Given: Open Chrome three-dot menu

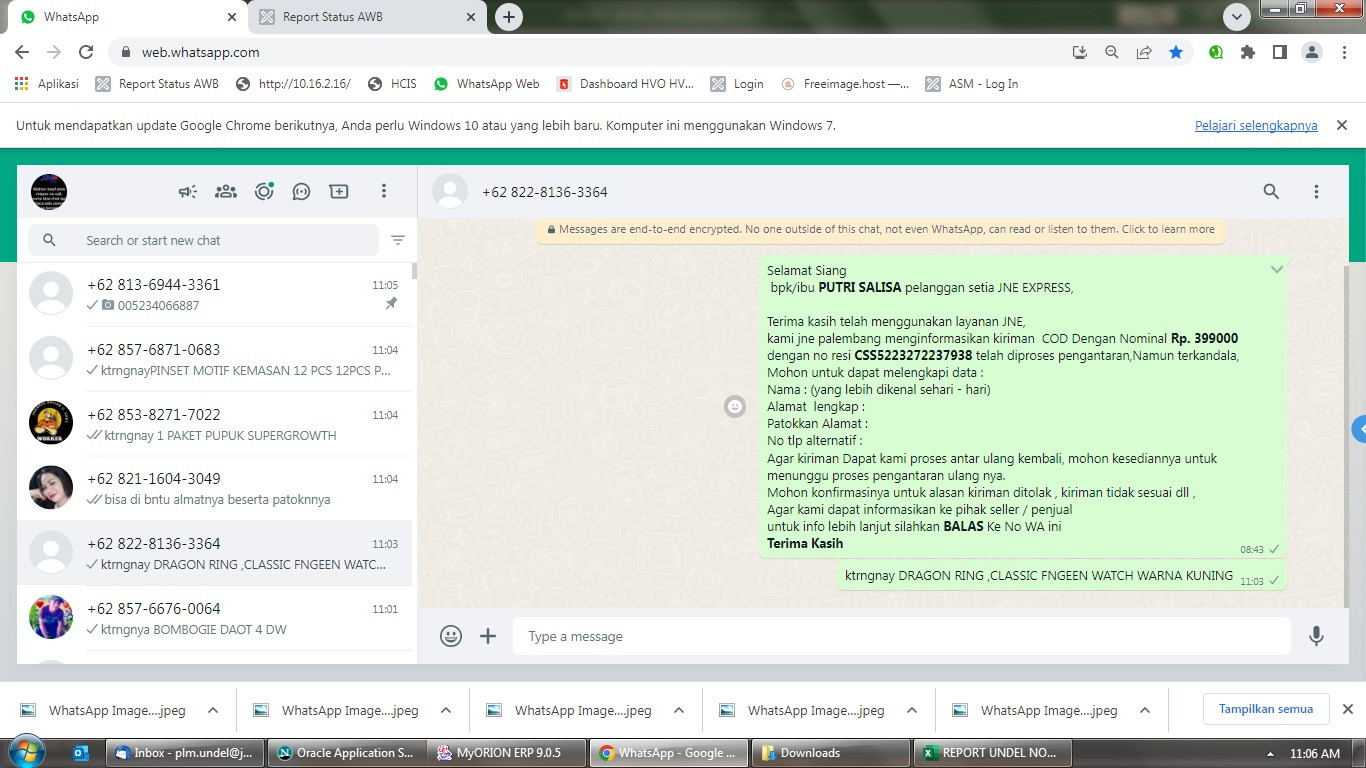Looking at the screenshot, I should tap(1344, 52).
